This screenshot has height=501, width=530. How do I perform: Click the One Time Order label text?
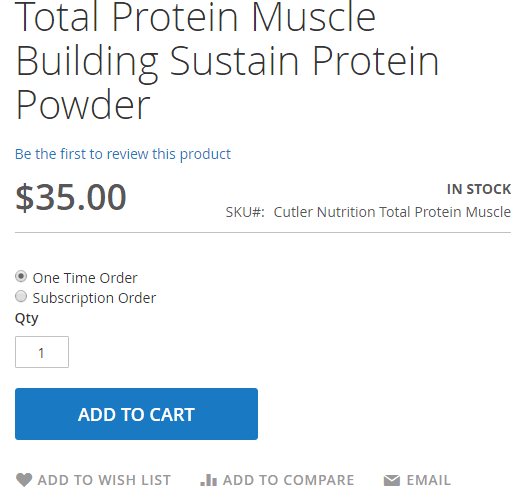coord(85,278)
